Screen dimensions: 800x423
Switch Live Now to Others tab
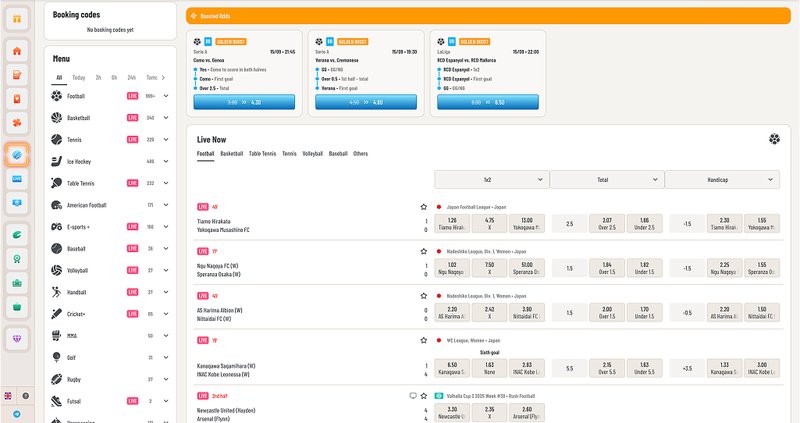point(360,154)
